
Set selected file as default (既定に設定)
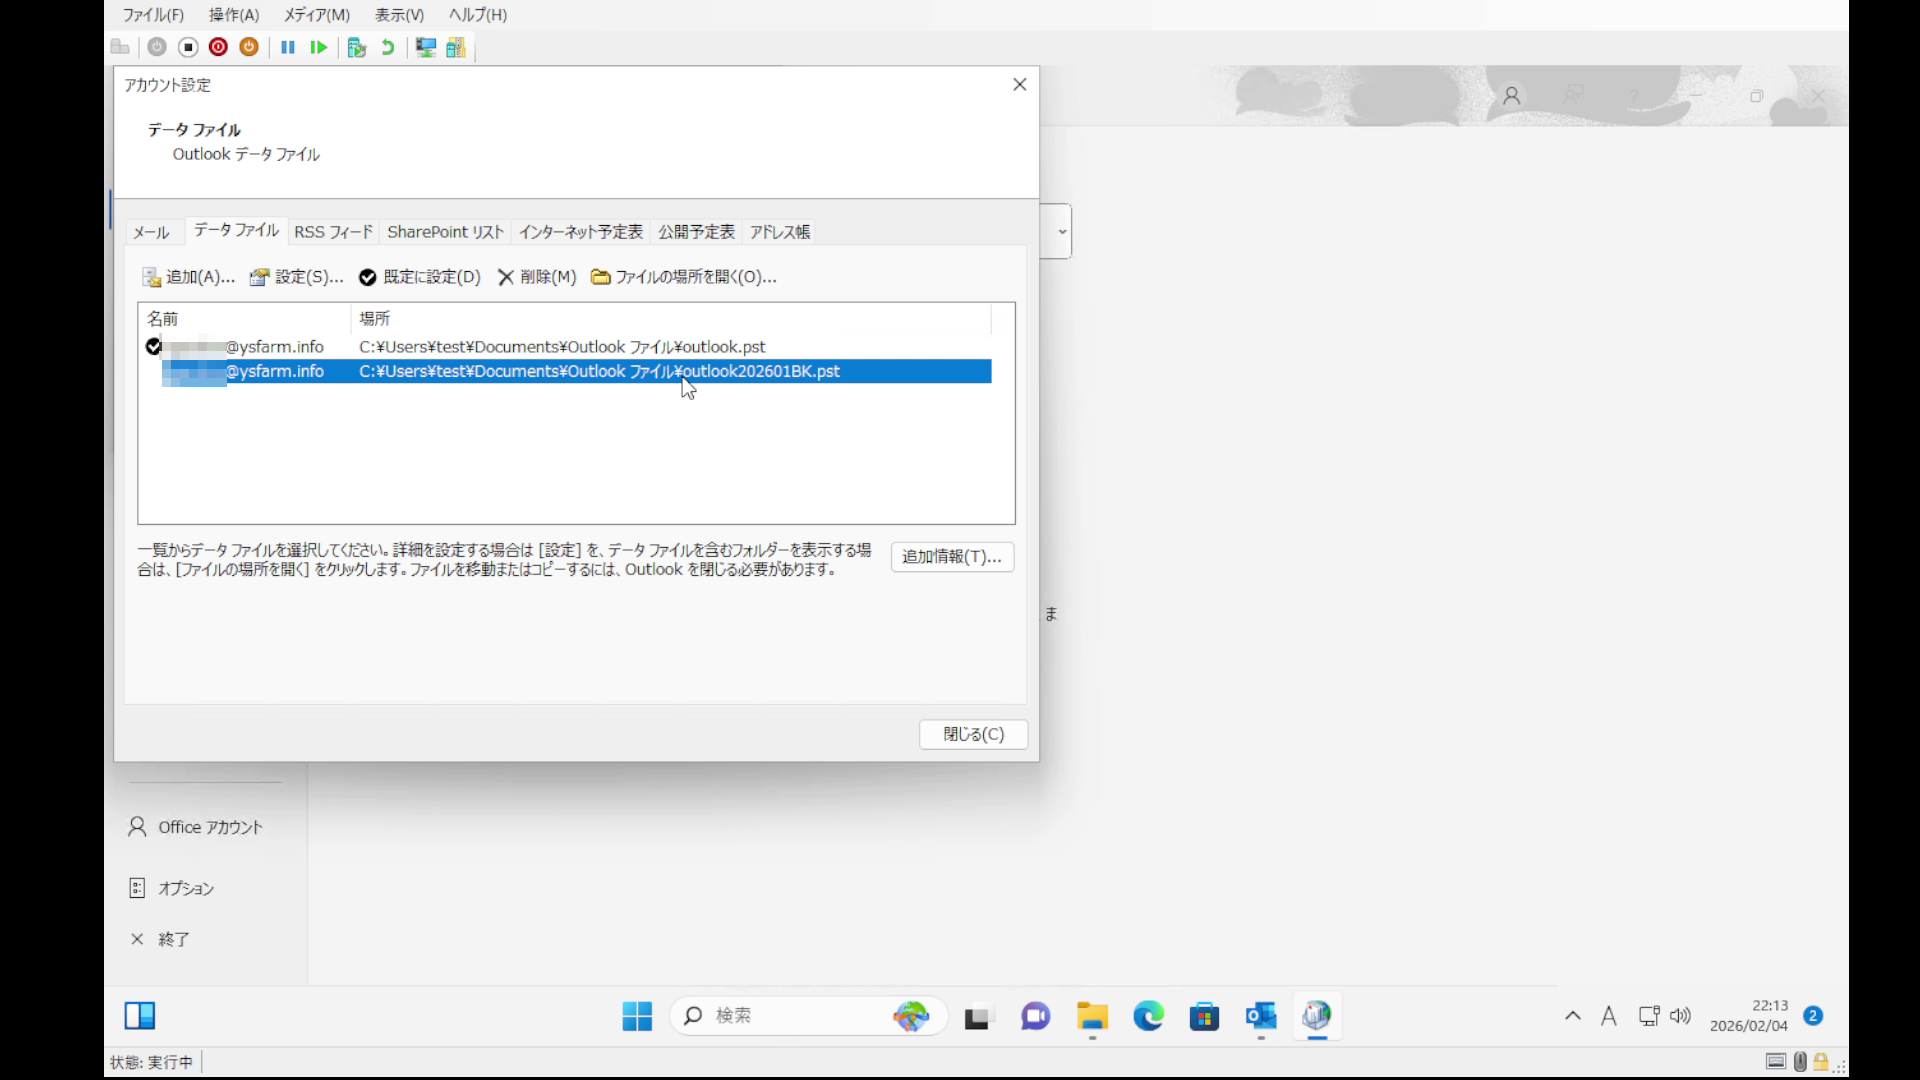[x=420, y=277]
